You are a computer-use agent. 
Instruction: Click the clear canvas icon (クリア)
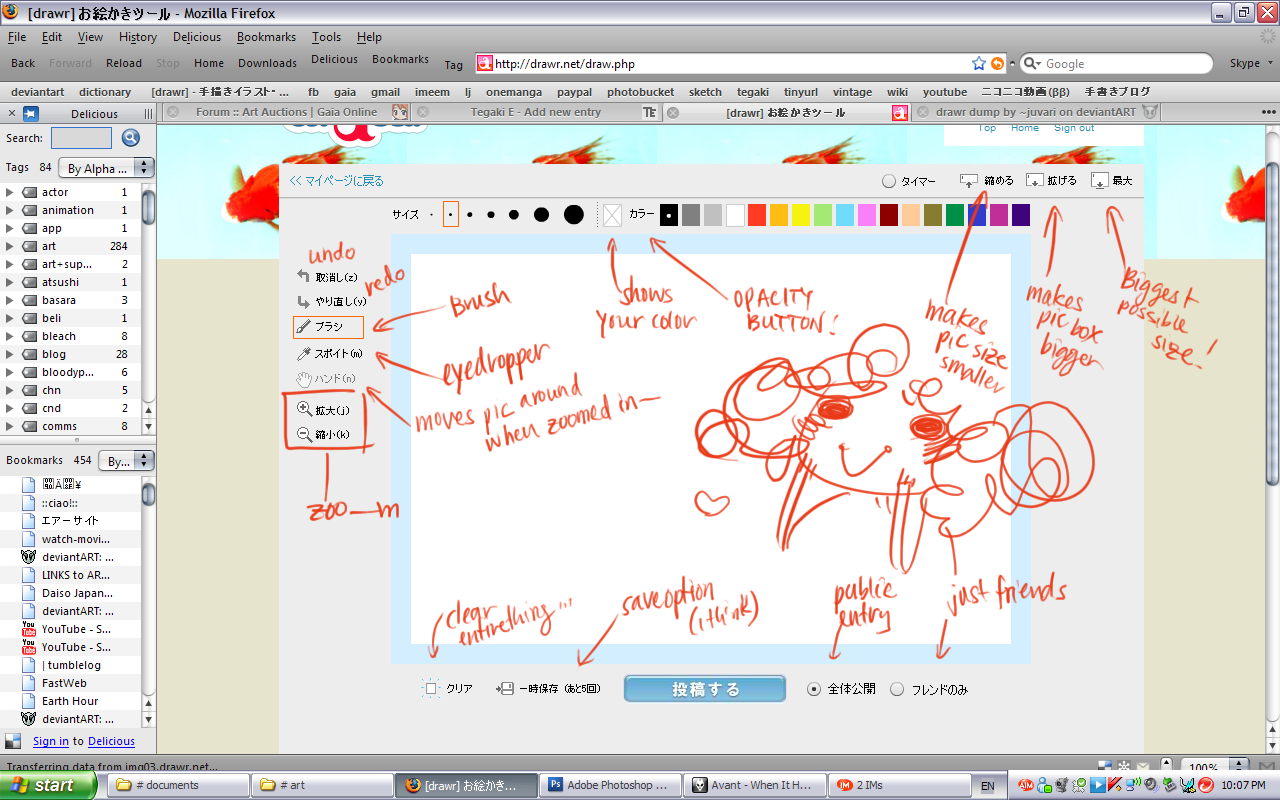(431, 688)
